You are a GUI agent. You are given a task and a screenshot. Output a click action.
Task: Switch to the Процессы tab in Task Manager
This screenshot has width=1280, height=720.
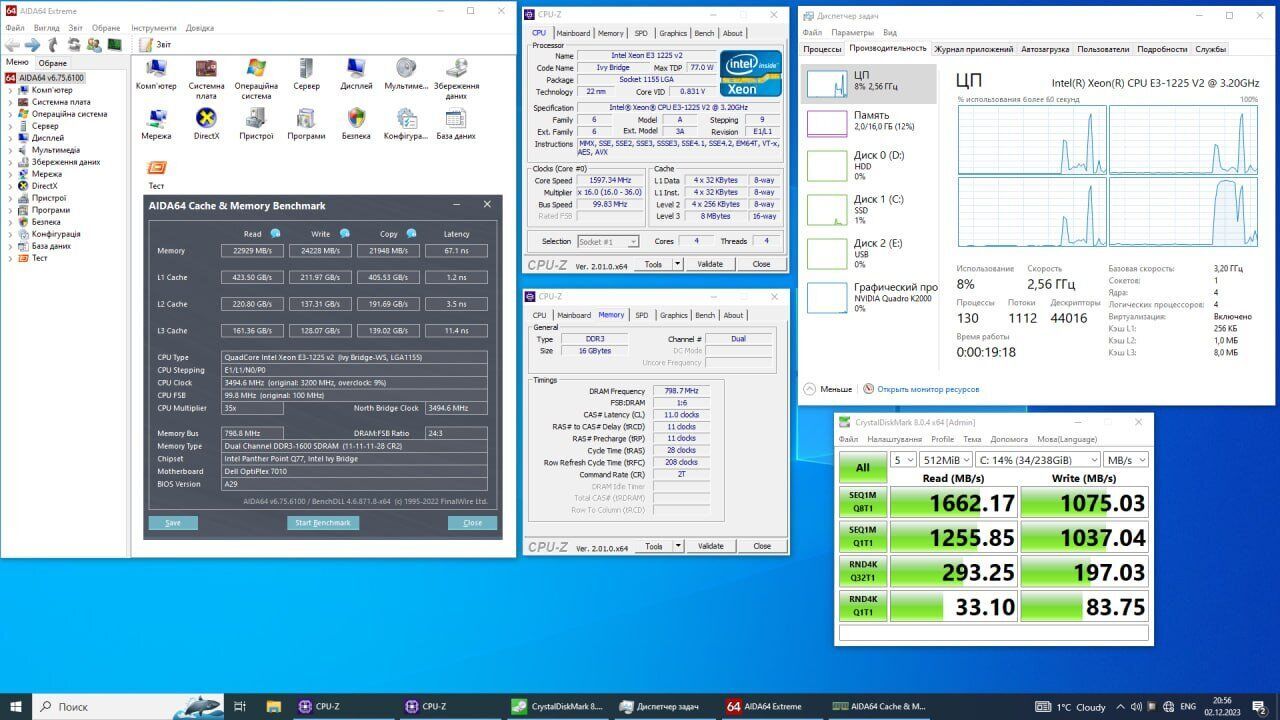coord(822,49)
